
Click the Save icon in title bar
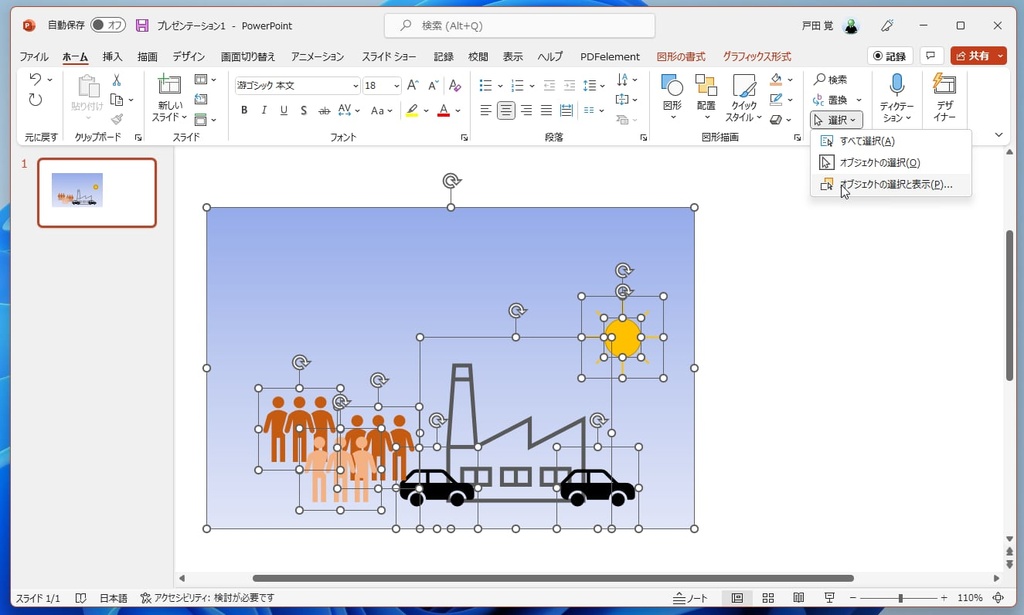142,25
